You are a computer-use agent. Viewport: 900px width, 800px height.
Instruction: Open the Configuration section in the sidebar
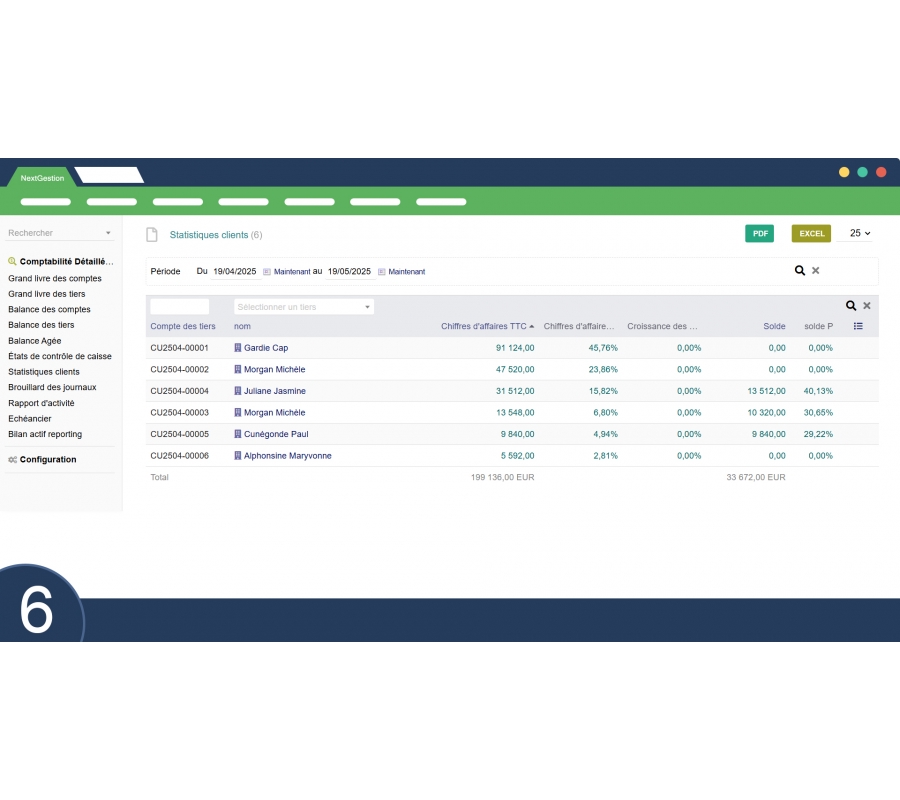[47, 460]
